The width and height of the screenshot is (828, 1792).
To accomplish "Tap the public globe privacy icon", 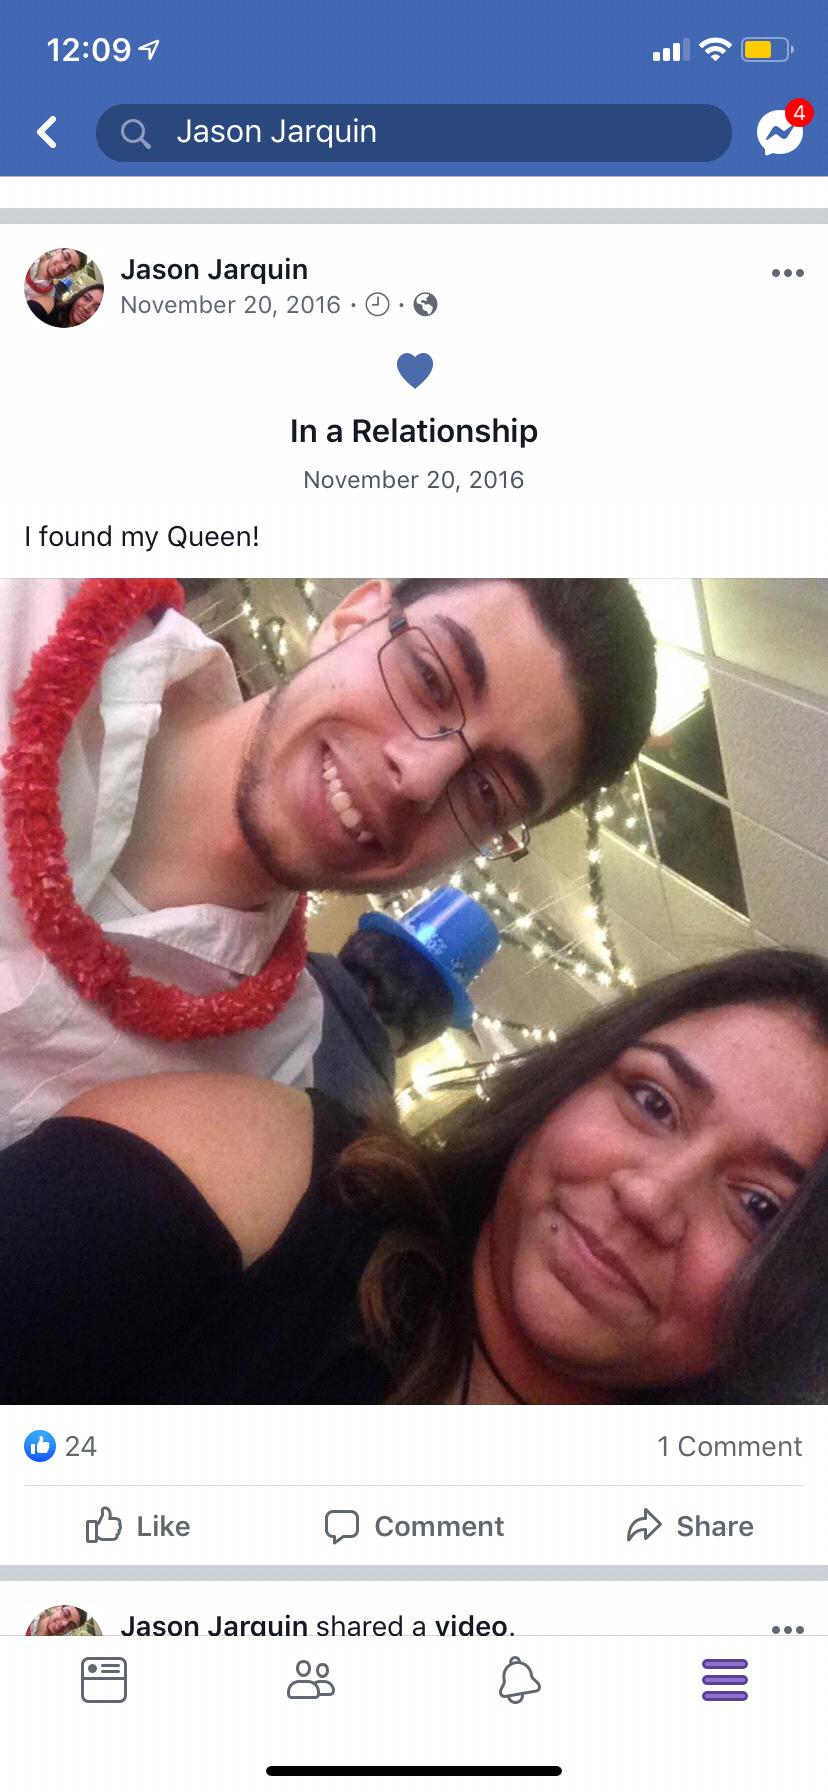I will (x=425, y=304).
